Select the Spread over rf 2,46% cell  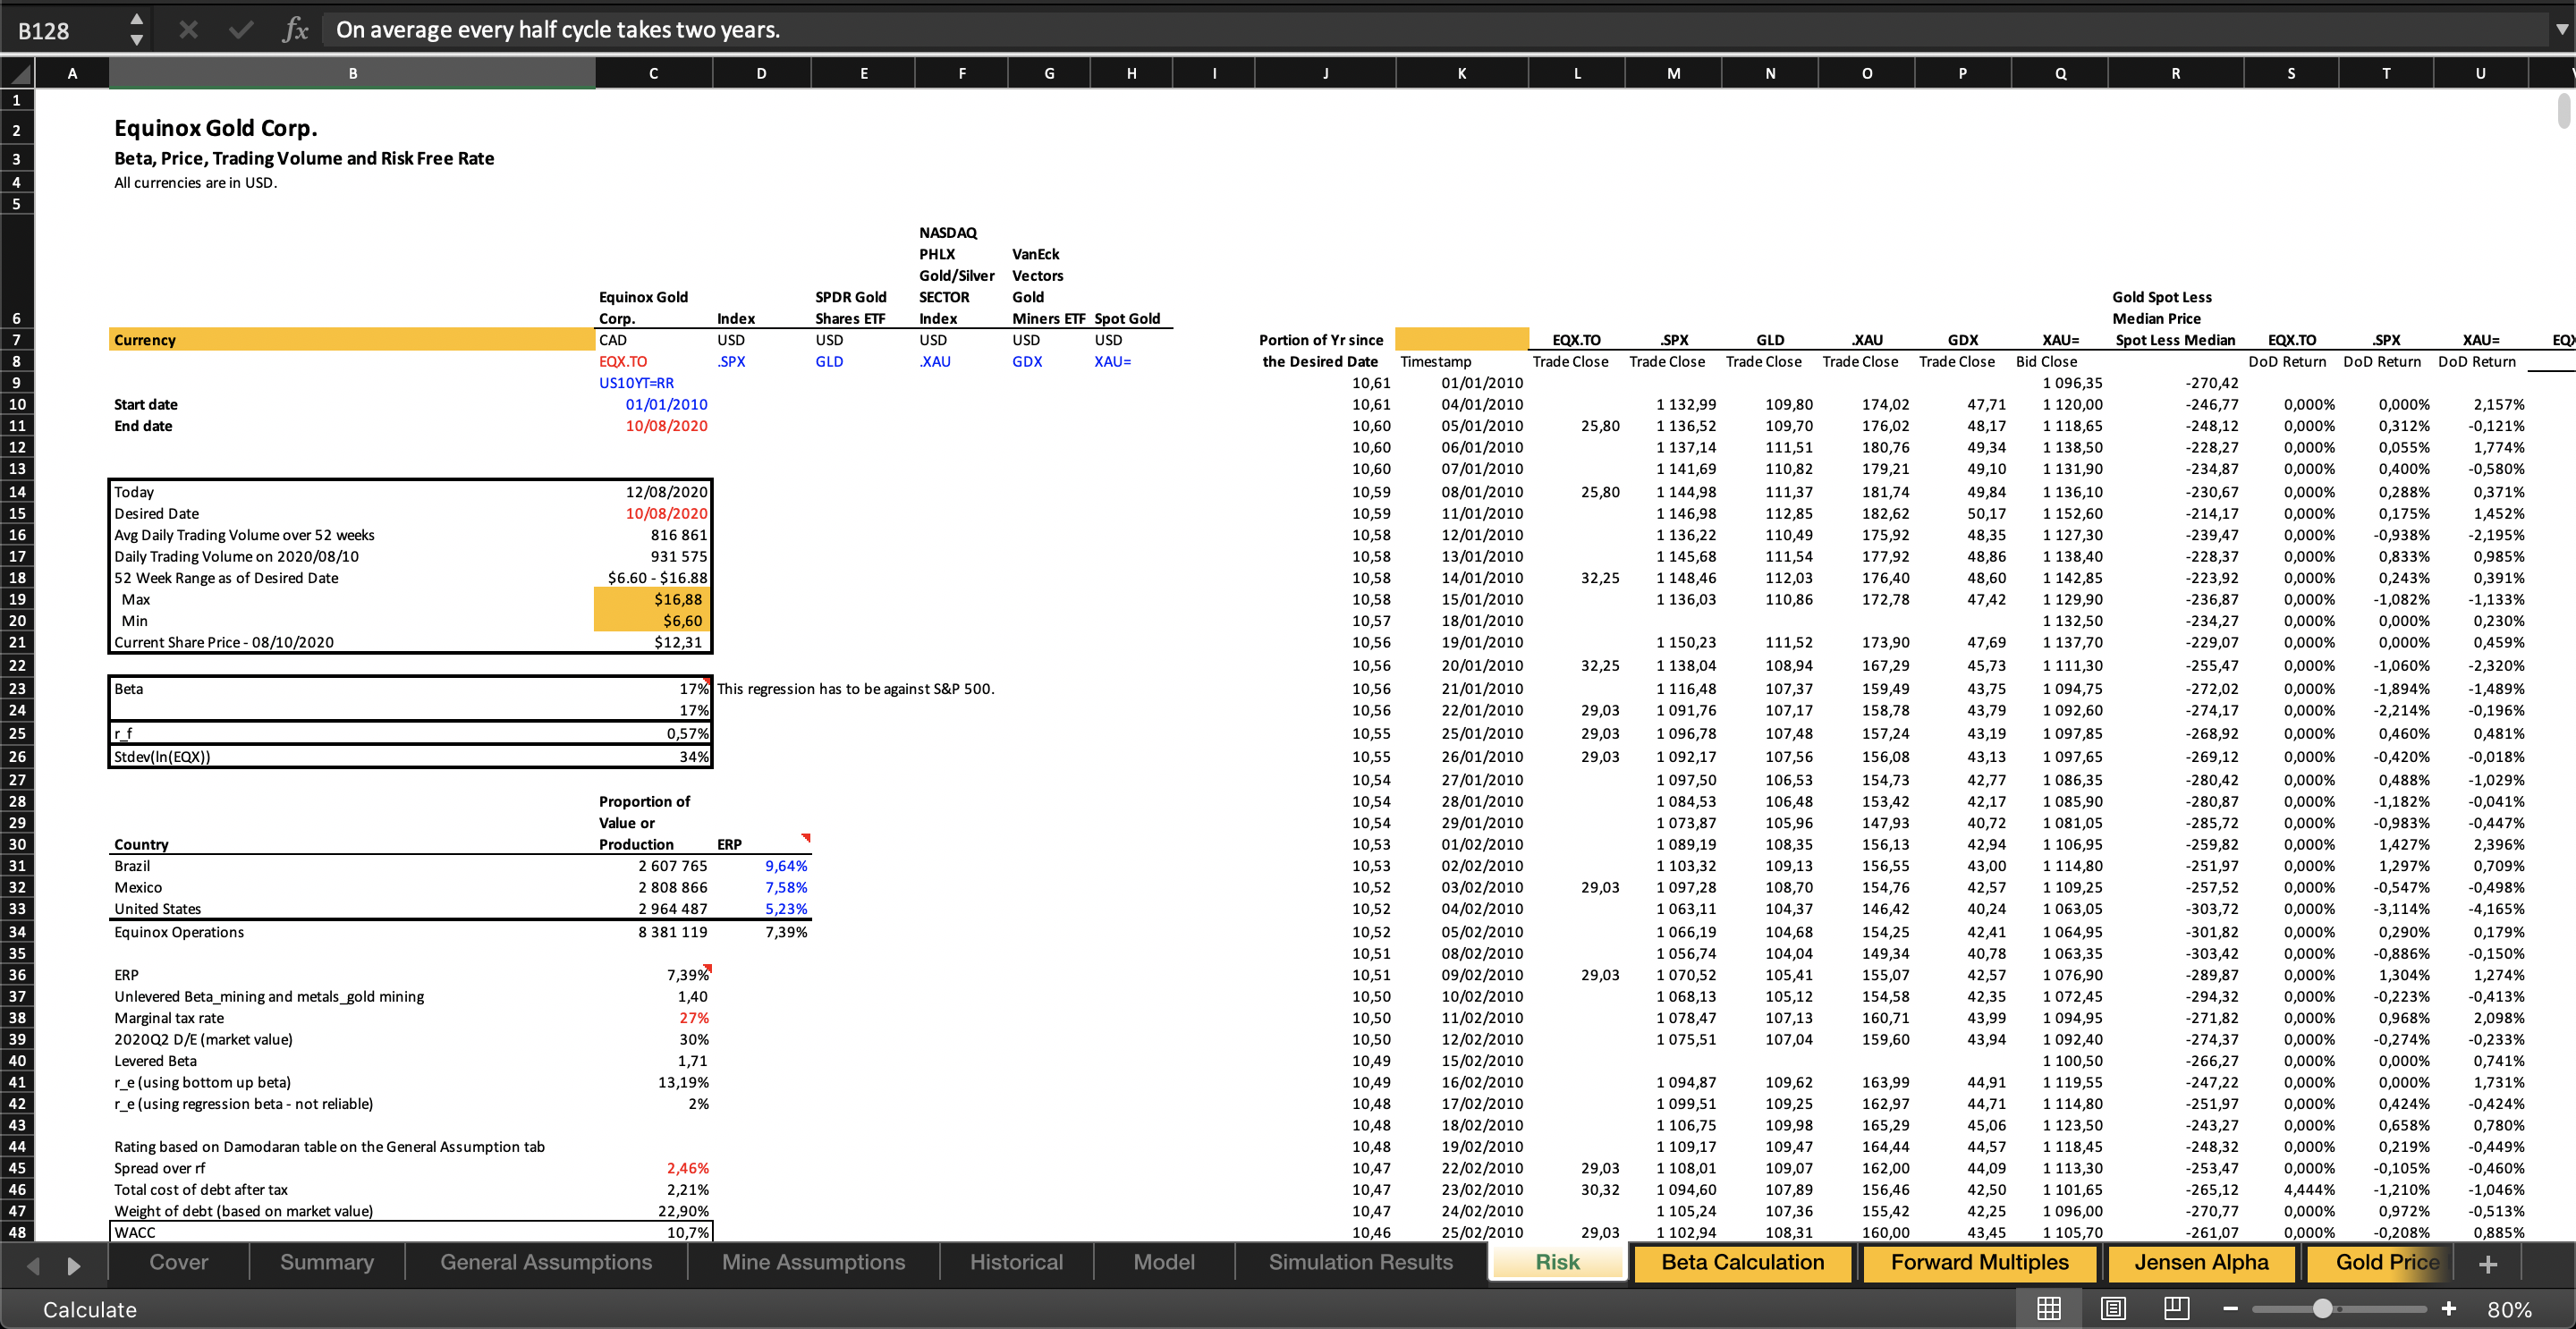pyautogui.click(x=653, y=1168)
